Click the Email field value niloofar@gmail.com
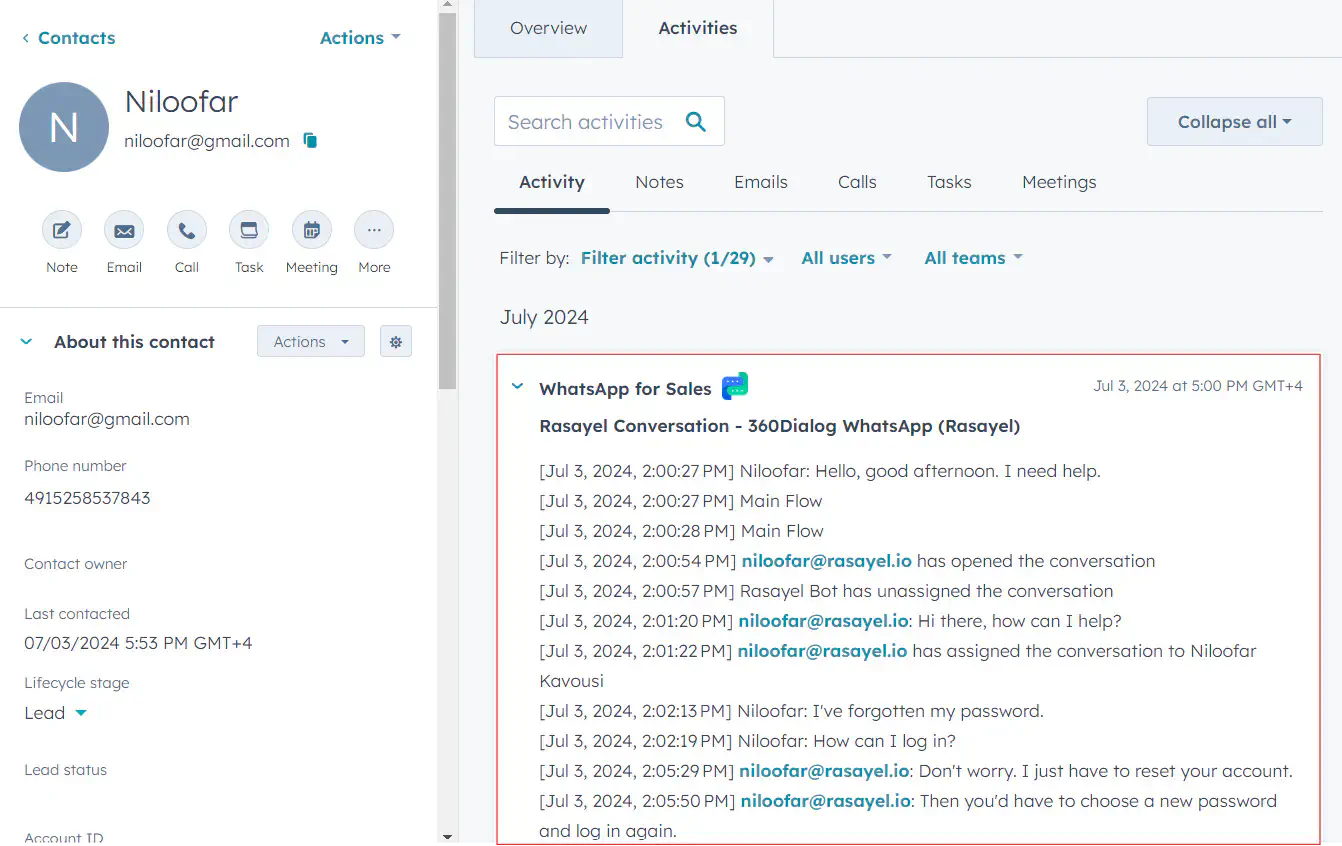Image resolution: width=1342 pixels, height=846 pixels. (x=107, y=419)
